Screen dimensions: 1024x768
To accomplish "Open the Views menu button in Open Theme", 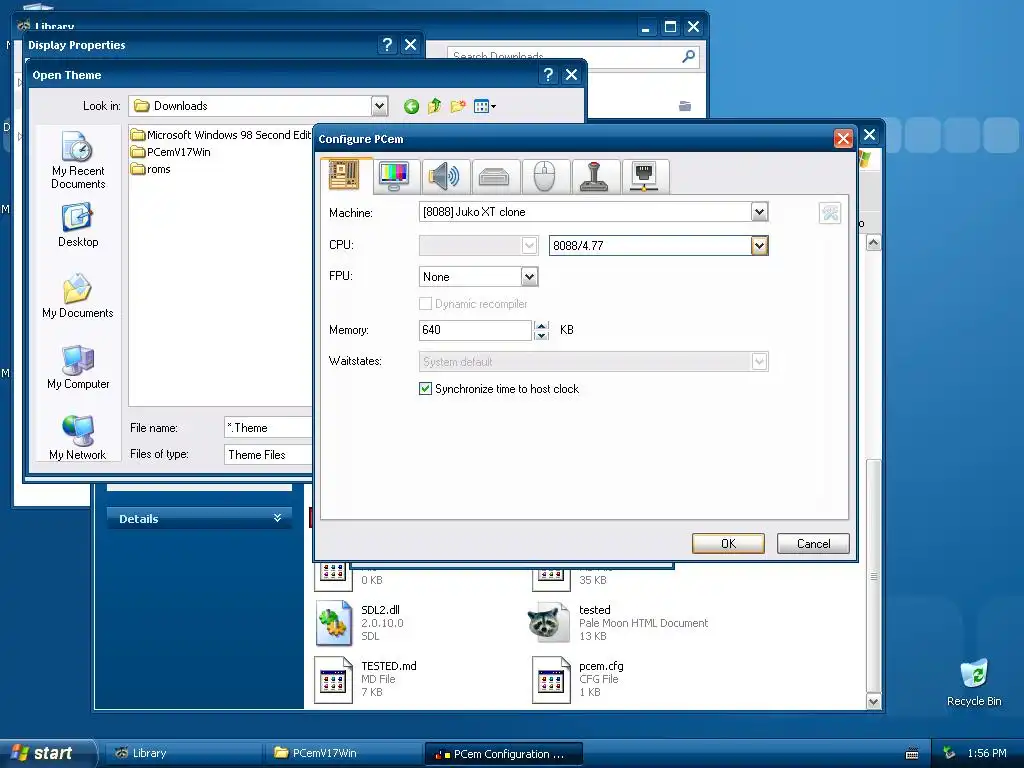I will tap(484, 106).
